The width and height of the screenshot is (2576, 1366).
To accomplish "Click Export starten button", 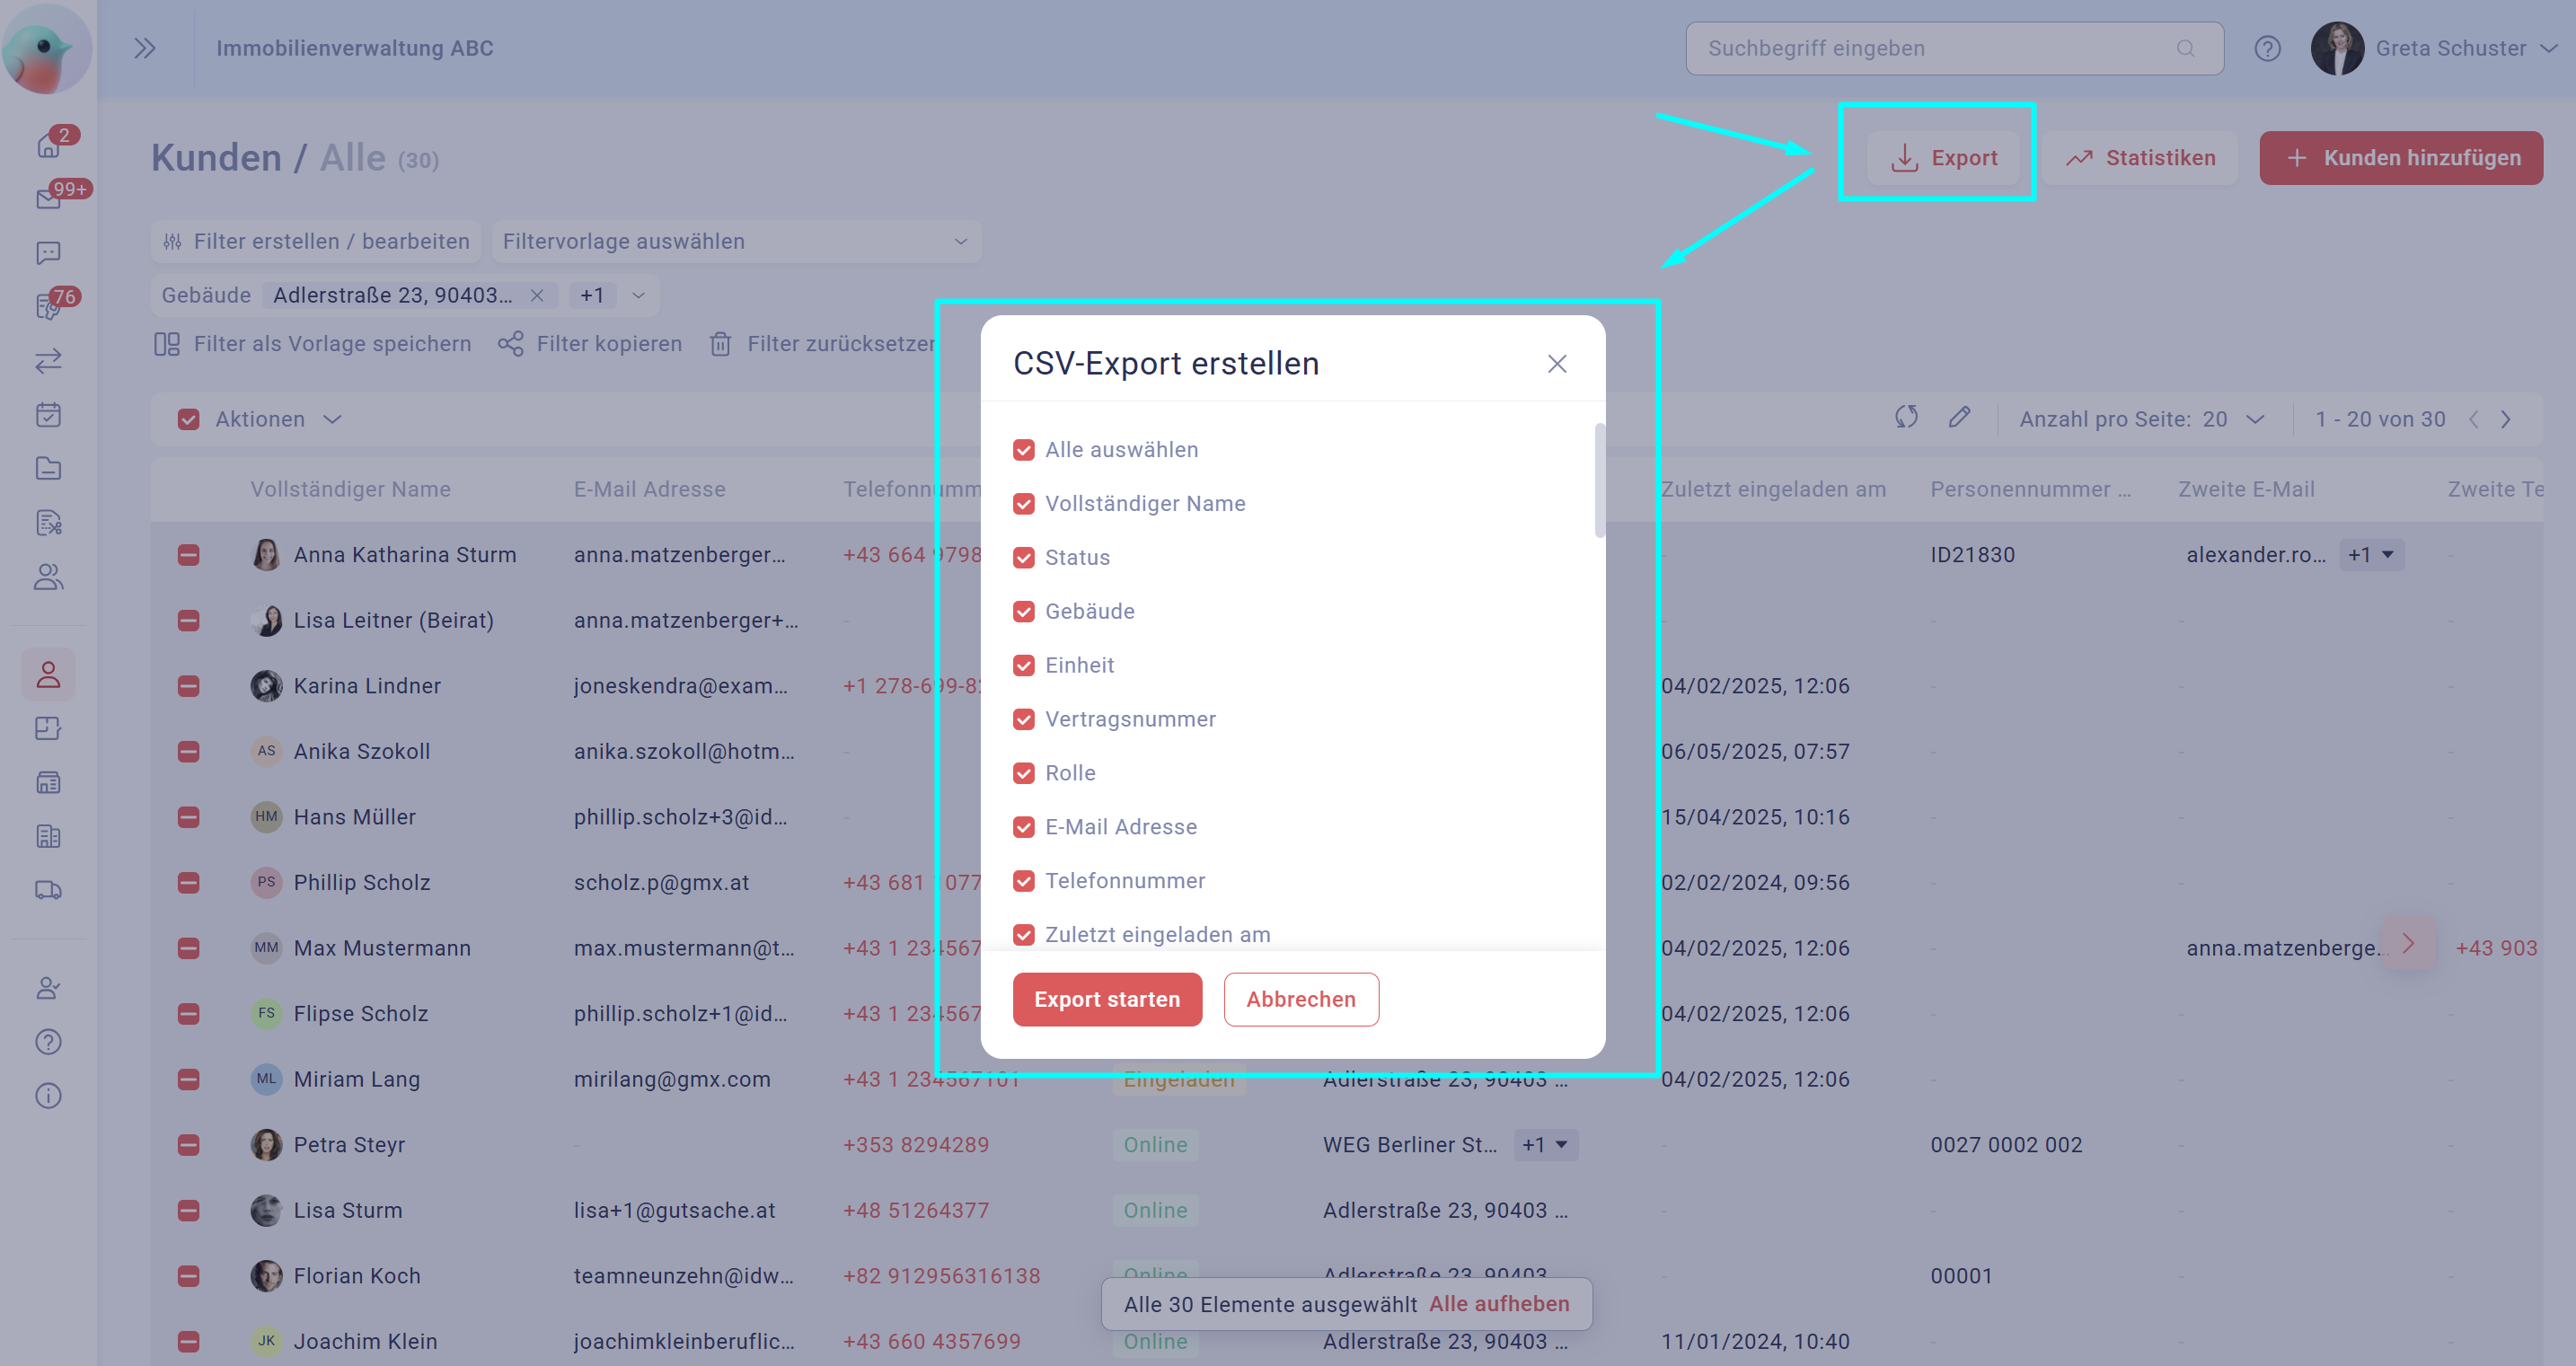I will point(1107,999).
